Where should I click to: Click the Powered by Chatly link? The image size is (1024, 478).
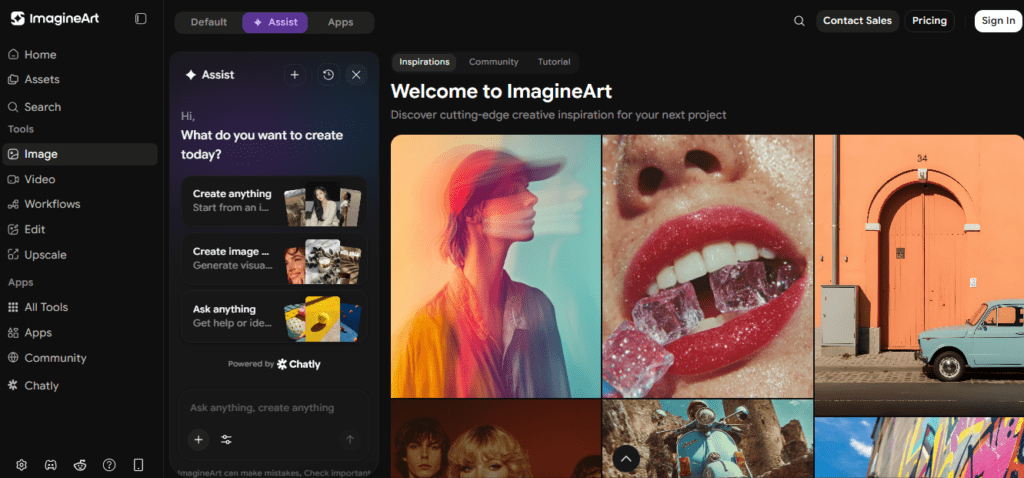(x=274, y=364)
